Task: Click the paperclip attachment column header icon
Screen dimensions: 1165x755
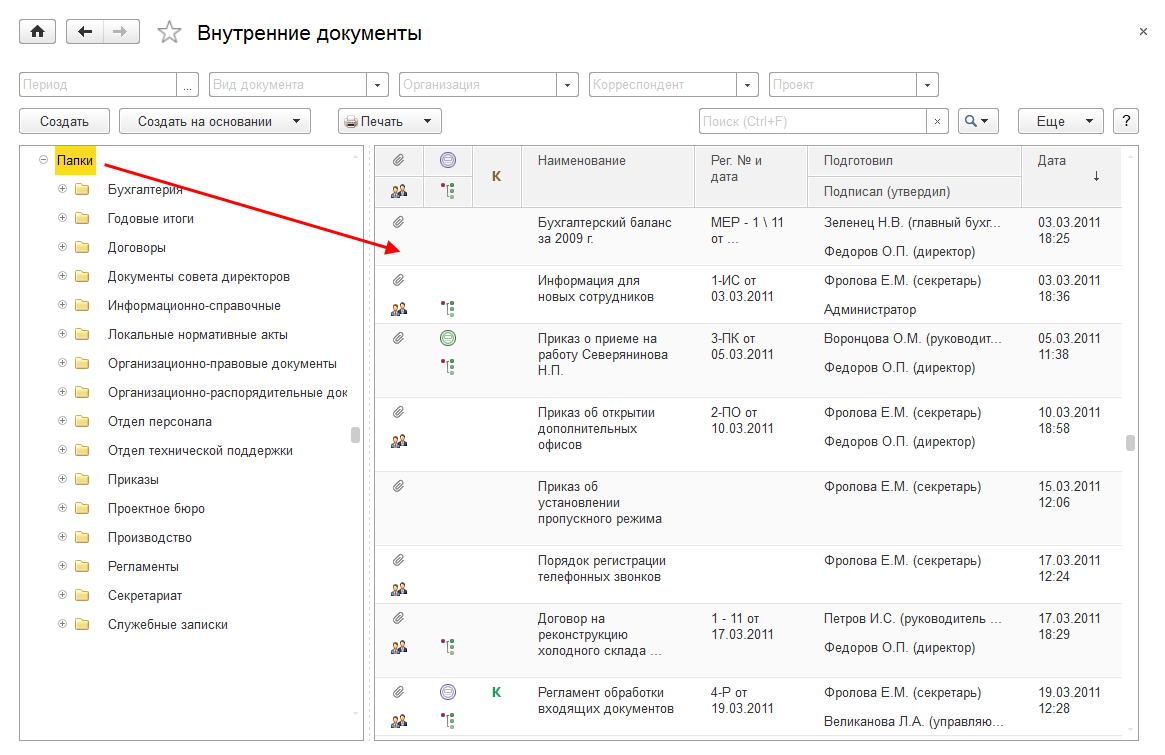Action: (x=398, y=160)
